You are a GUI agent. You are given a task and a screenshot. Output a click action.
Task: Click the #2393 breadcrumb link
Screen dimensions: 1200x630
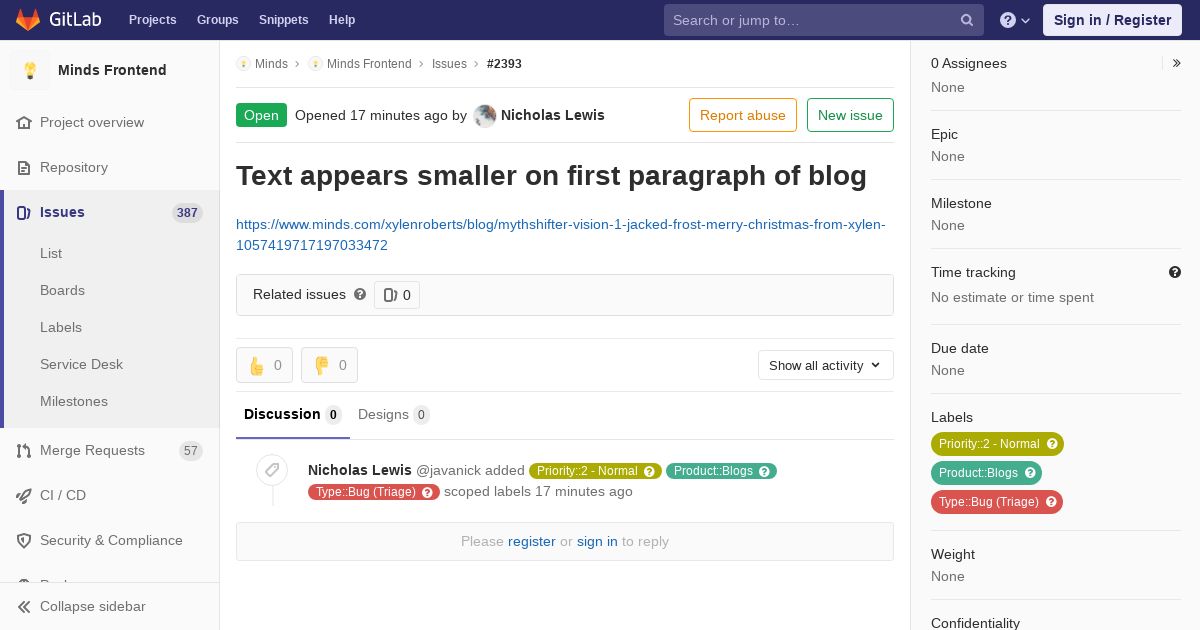click(x=504, y=64)
